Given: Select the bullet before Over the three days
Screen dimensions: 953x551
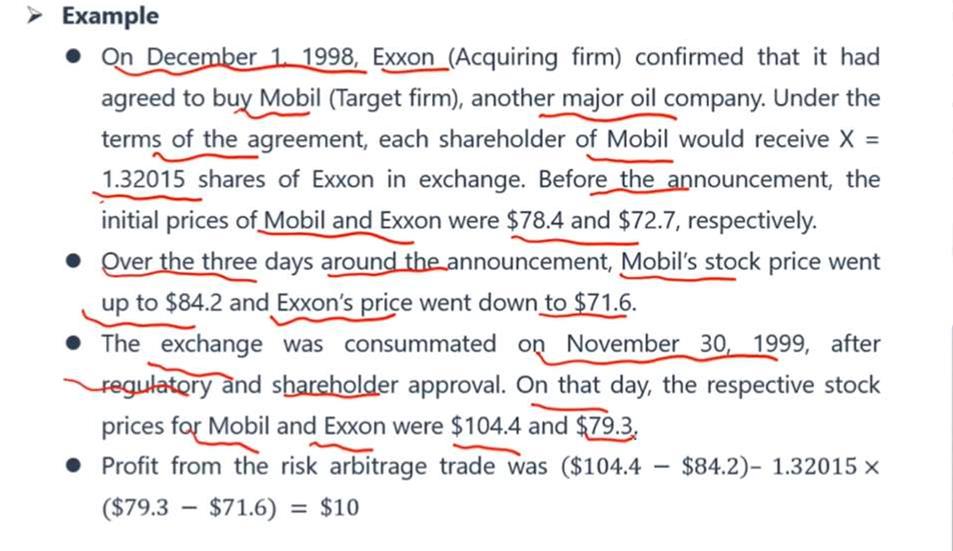Looking at the screenshot, I should (x=74, y=261).
